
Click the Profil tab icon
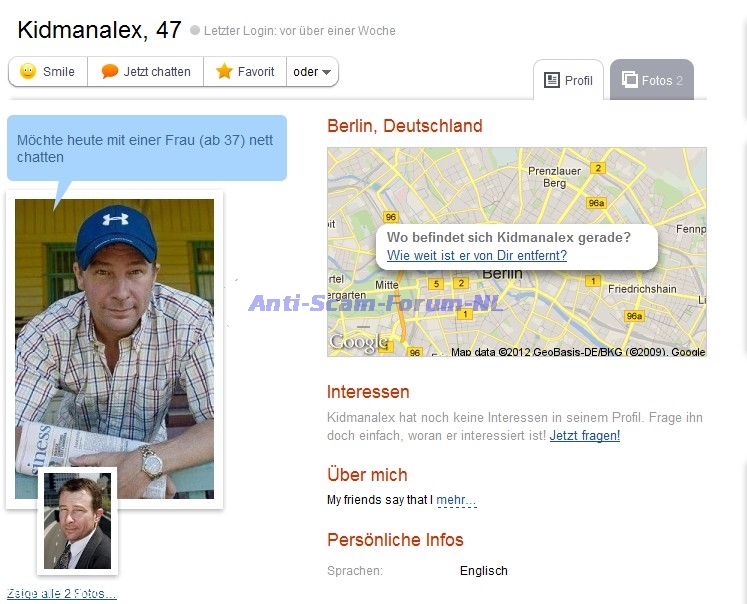tap(552, 80)
